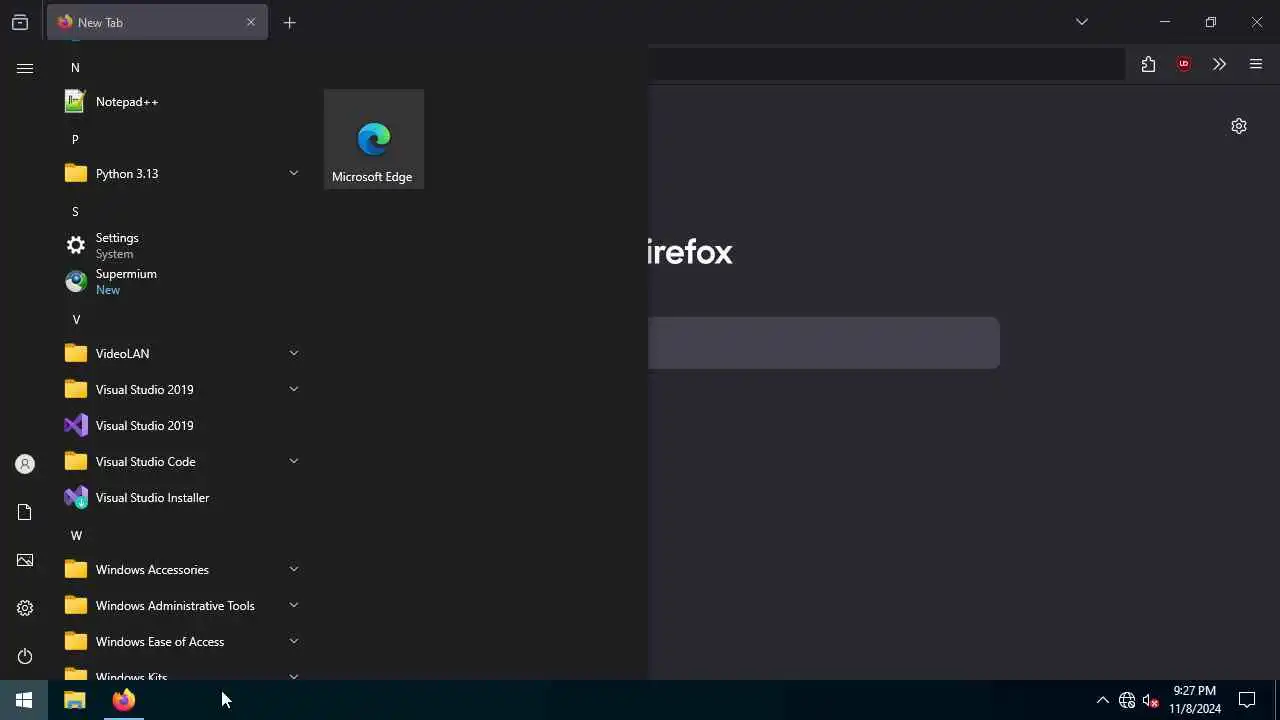1280x720 pixels.
Task: Show hidden system tray icons
Action: (1102, 700)
